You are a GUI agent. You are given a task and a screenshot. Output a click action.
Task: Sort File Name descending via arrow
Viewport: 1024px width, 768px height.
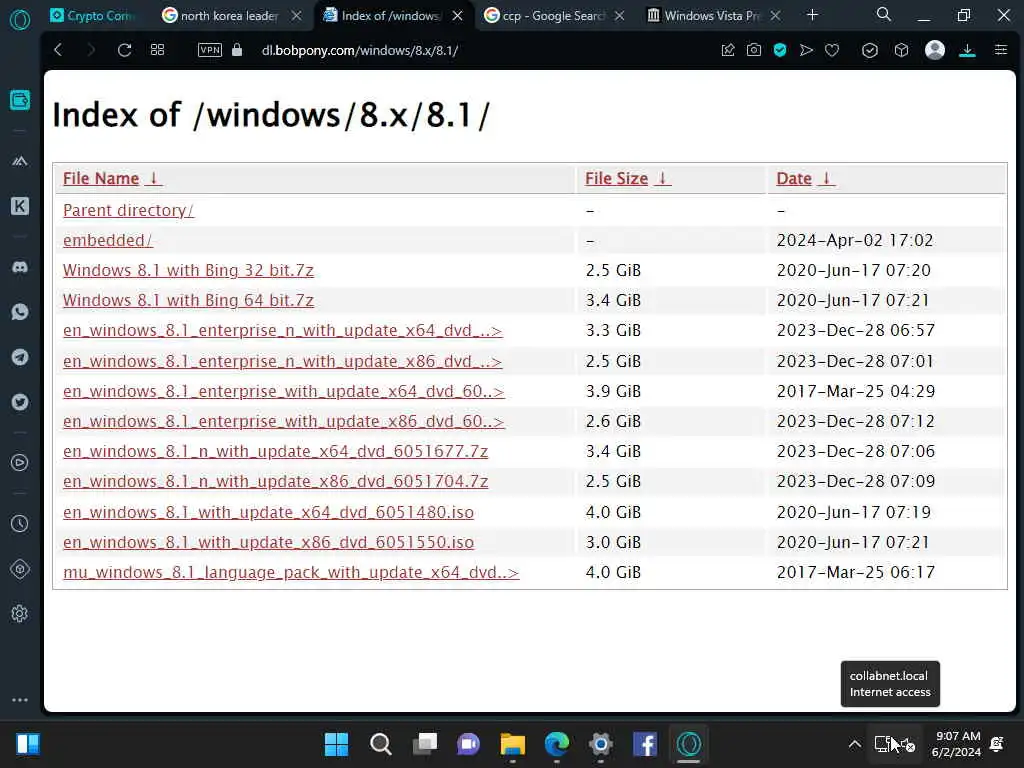[153, 178]
